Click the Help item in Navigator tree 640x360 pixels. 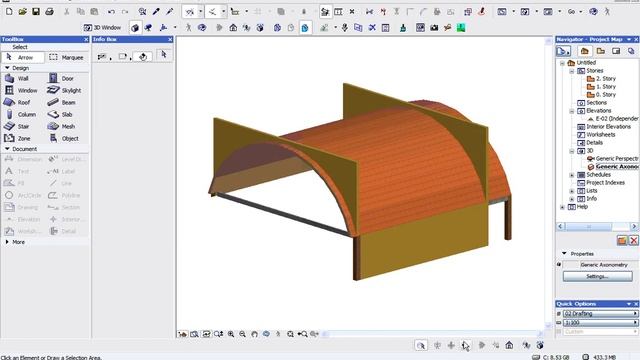pos(578,207)
